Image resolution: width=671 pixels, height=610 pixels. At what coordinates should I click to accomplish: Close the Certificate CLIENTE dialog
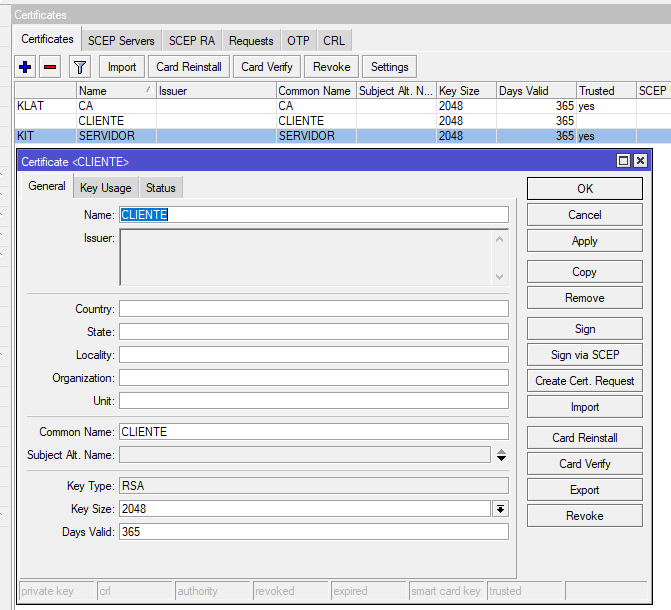640,161
